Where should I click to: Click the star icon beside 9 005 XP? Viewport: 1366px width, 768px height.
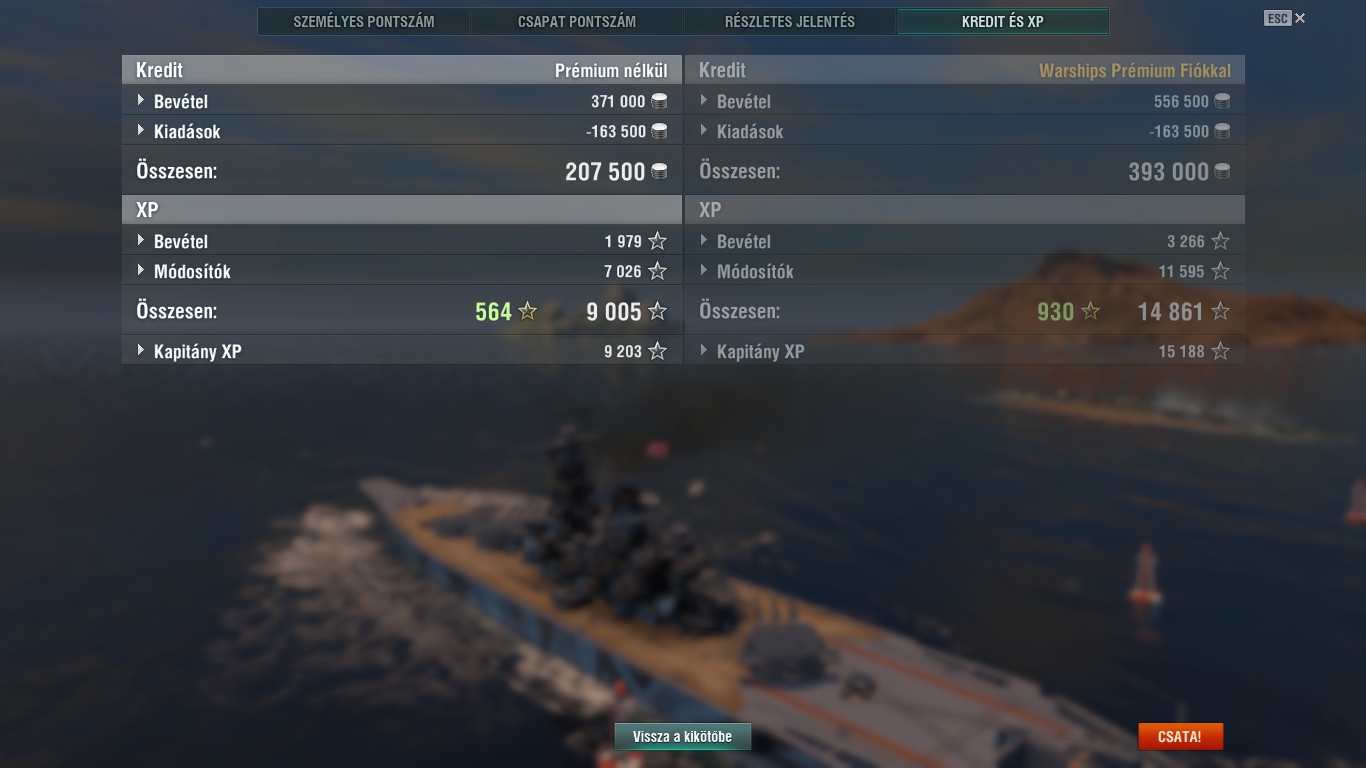[657, 311]
